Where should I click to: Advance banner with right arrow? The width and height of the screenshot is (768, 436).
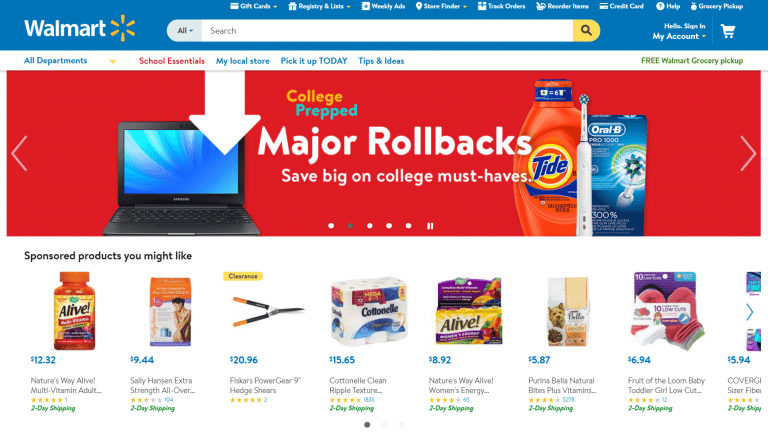748,153
